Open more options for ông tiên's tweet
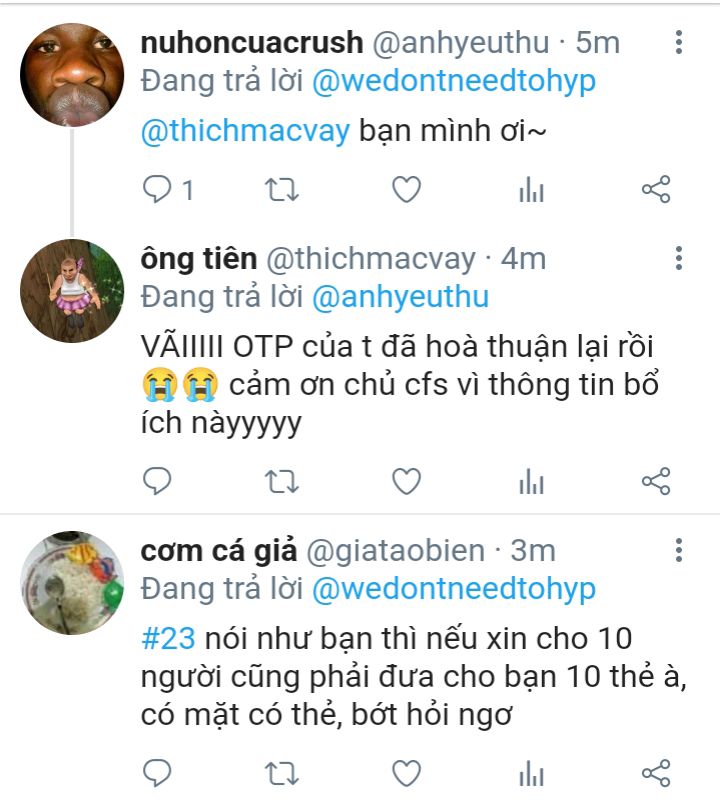Screen dimensions: 720x802 click(679, 258)
